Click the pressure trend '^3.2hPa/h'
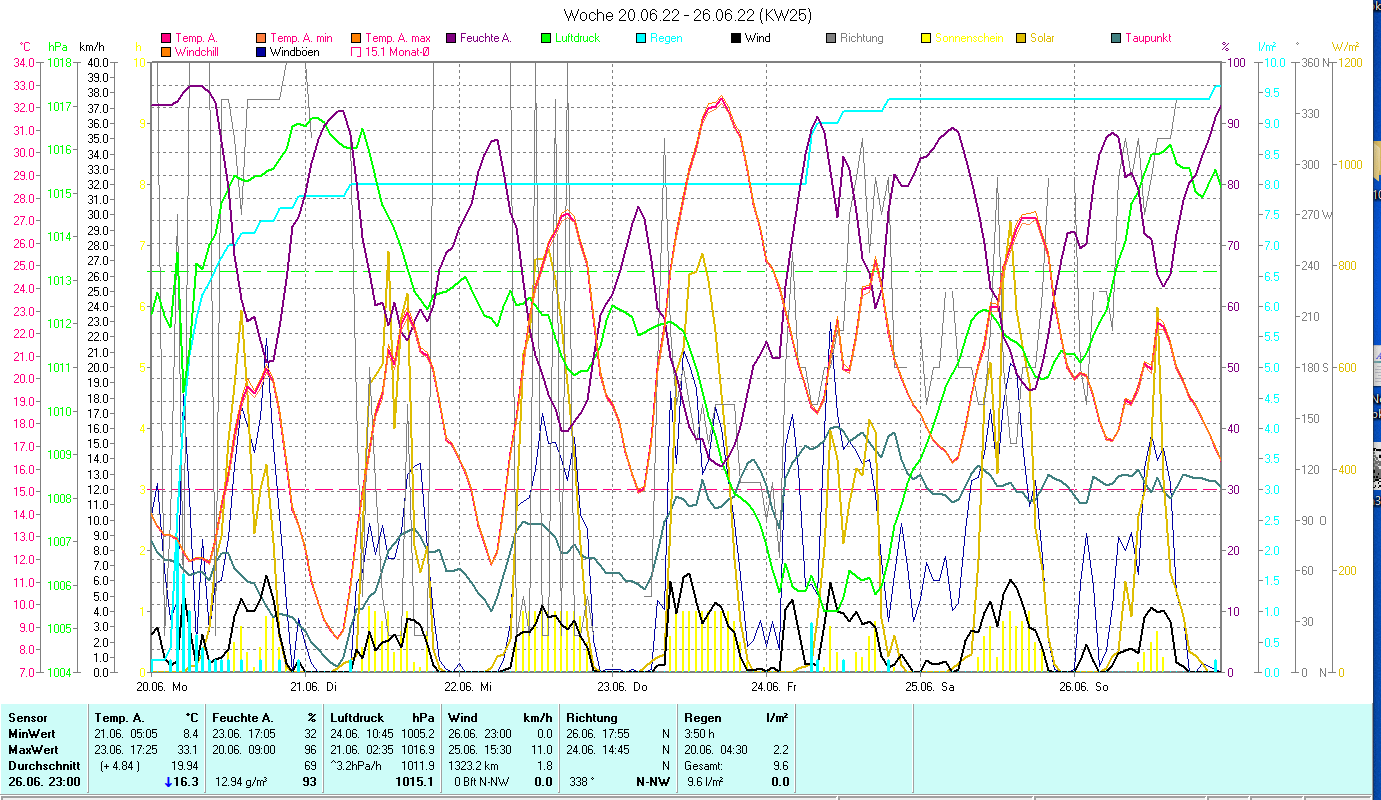1381x800 pixels. tap(356, 766)
